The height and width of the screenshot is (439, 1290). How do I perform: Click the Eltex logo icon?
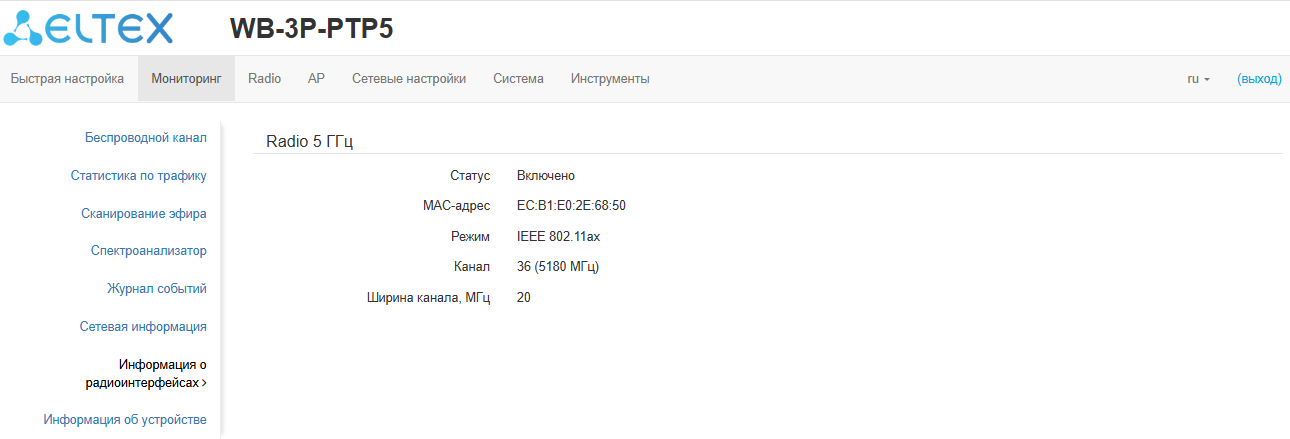[x=90, y=28]
